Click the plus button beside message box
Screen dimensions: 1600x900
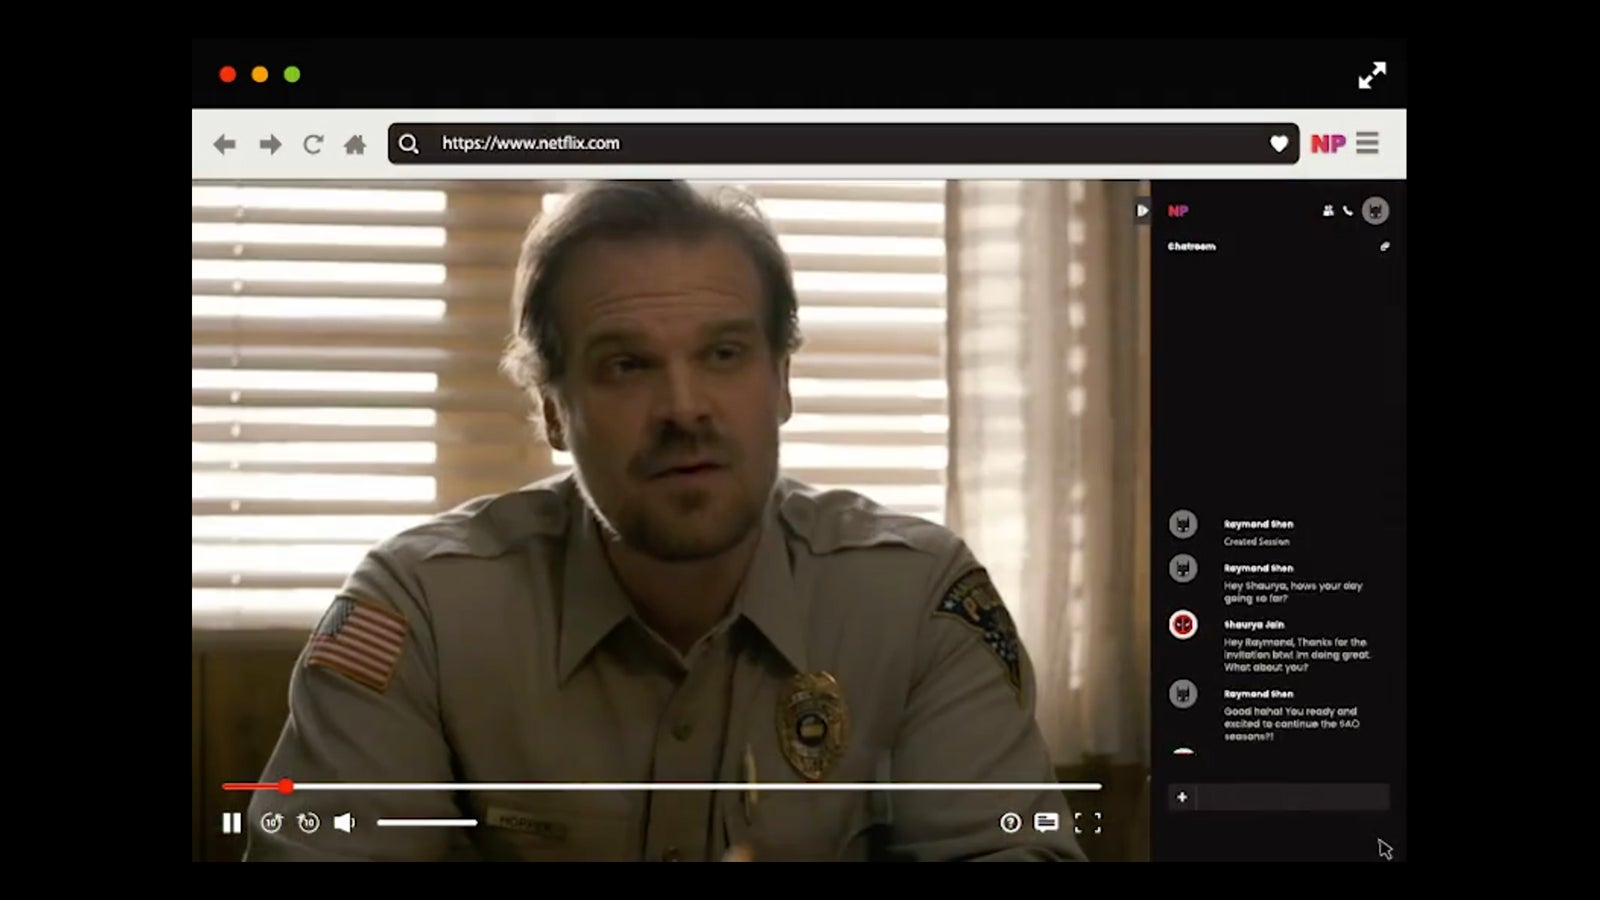tap(1182, 797)
